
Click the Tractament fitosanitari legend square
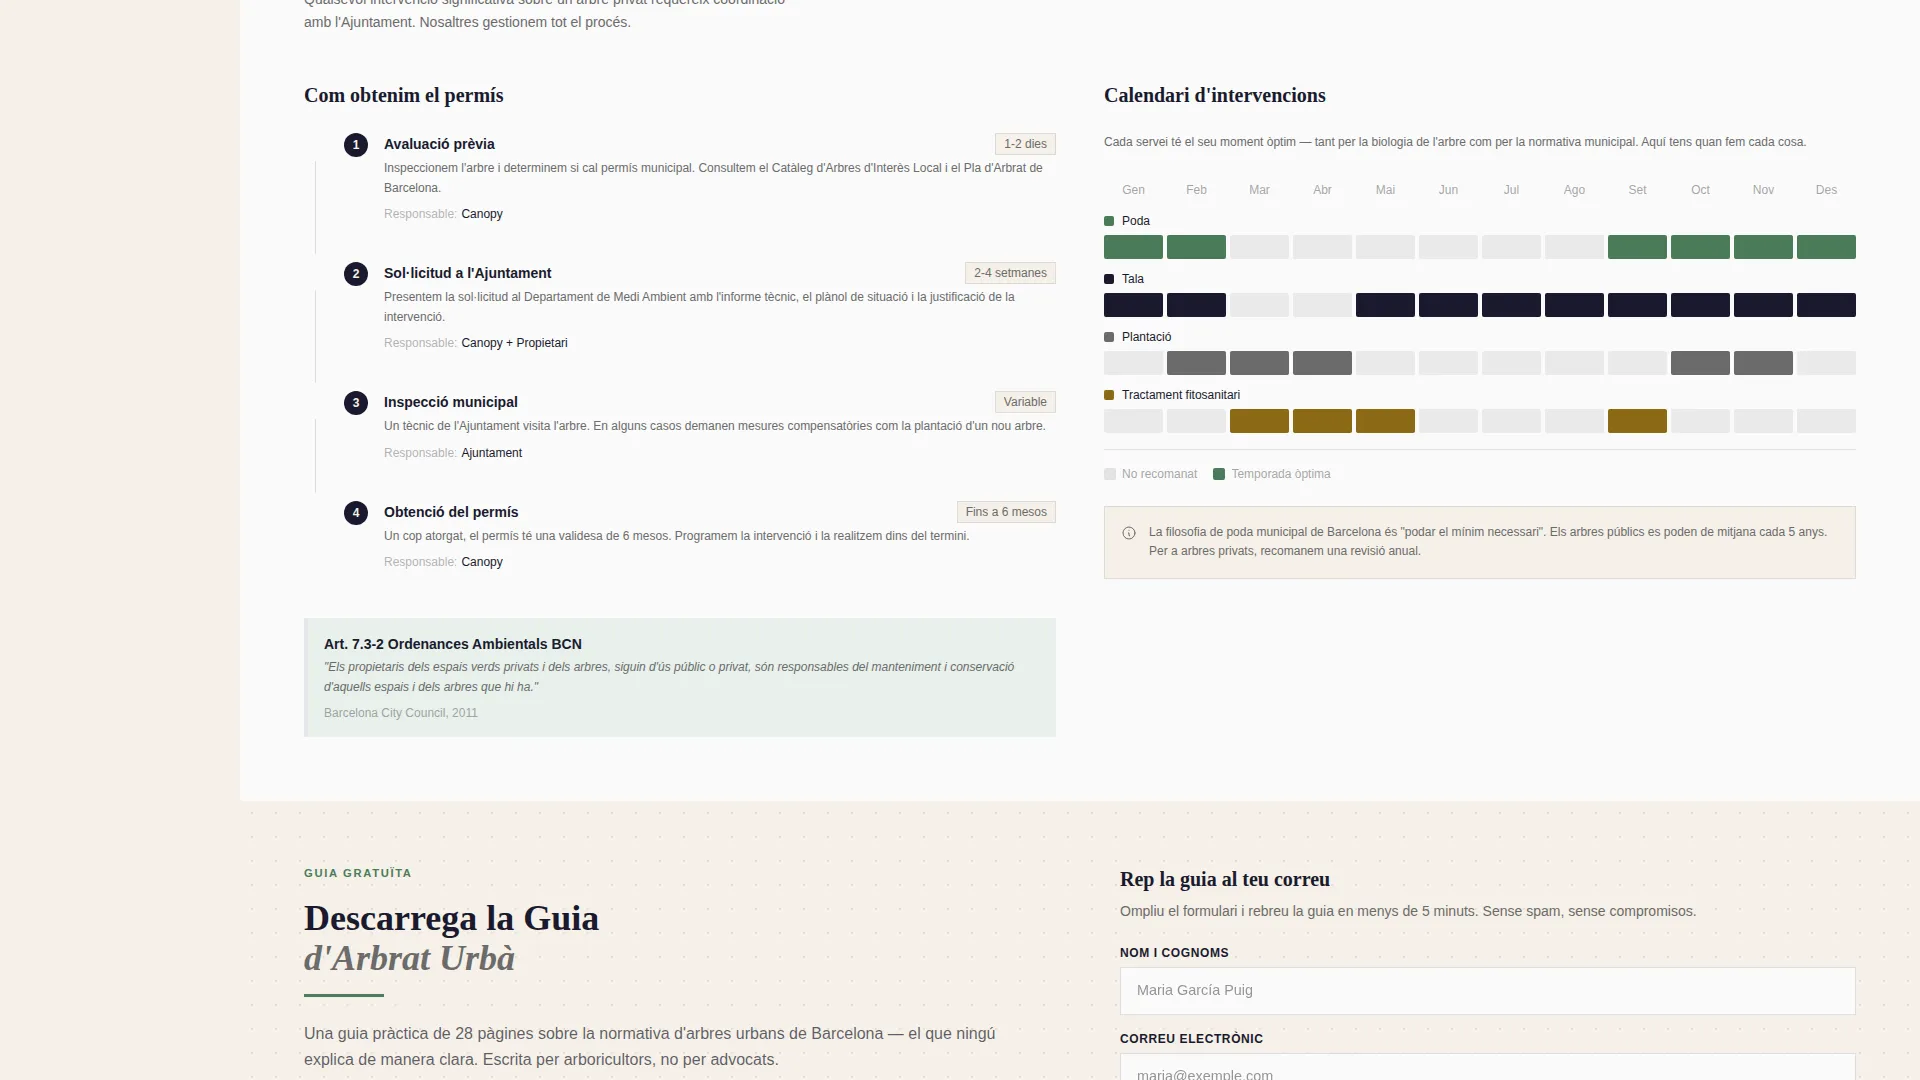1109,395
